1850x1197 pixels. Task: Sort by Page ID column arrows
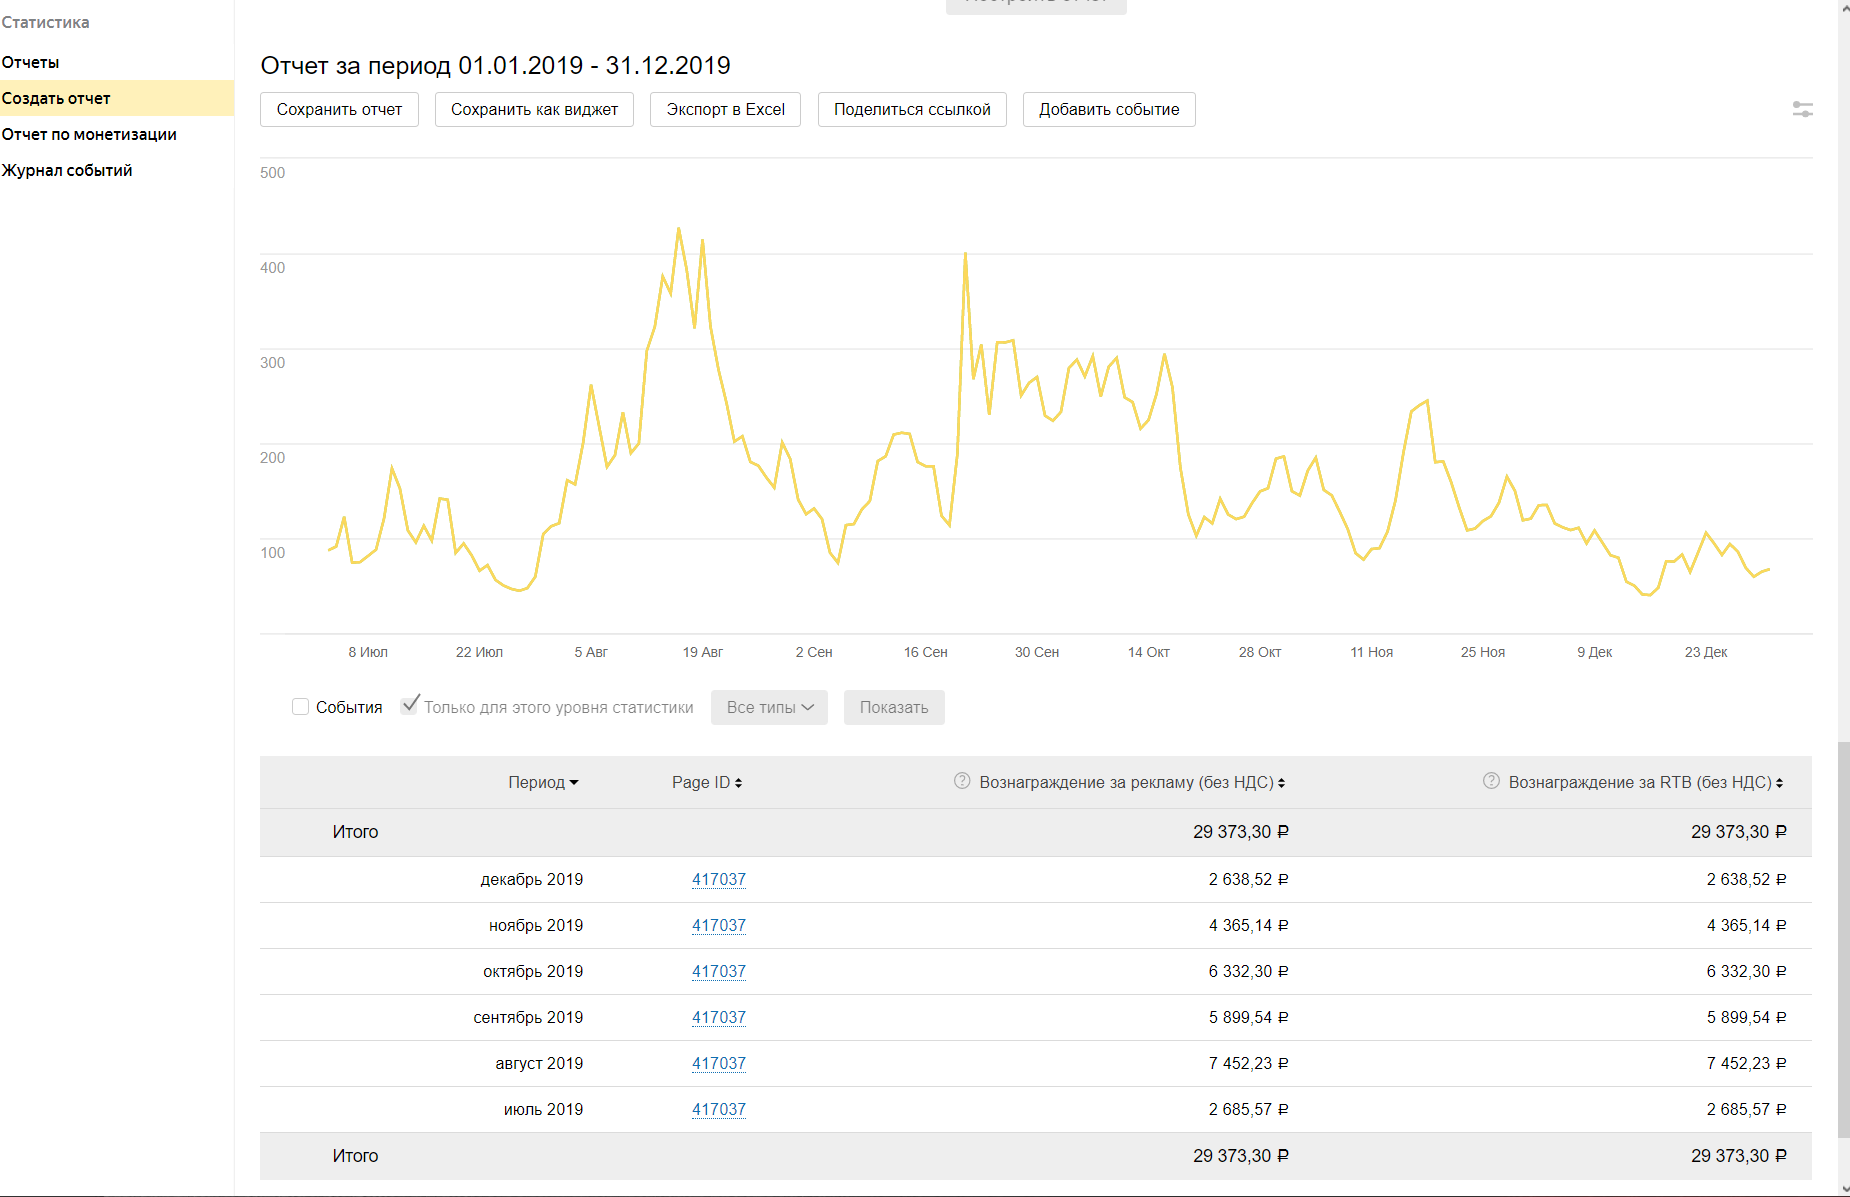click(738, 783)
